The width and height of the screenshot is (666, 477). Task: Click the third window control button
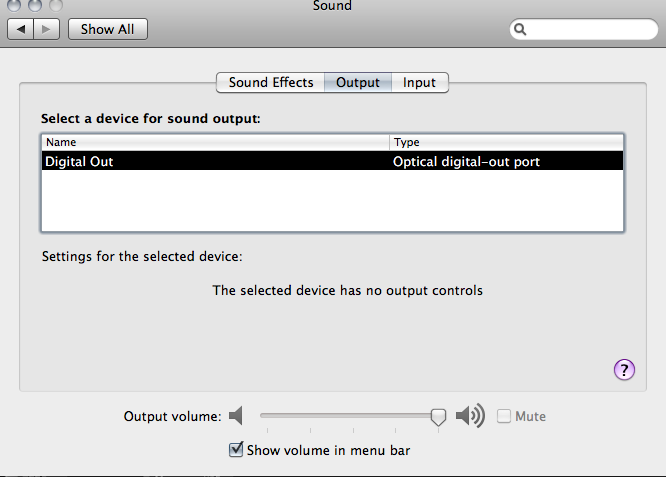(x=56, y=5)
